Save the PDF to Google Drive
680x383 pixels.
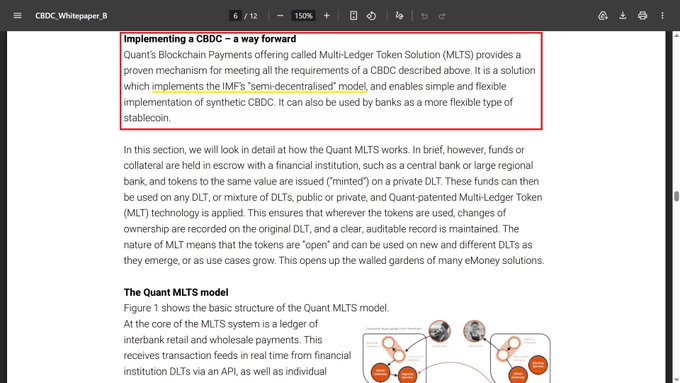603,16
